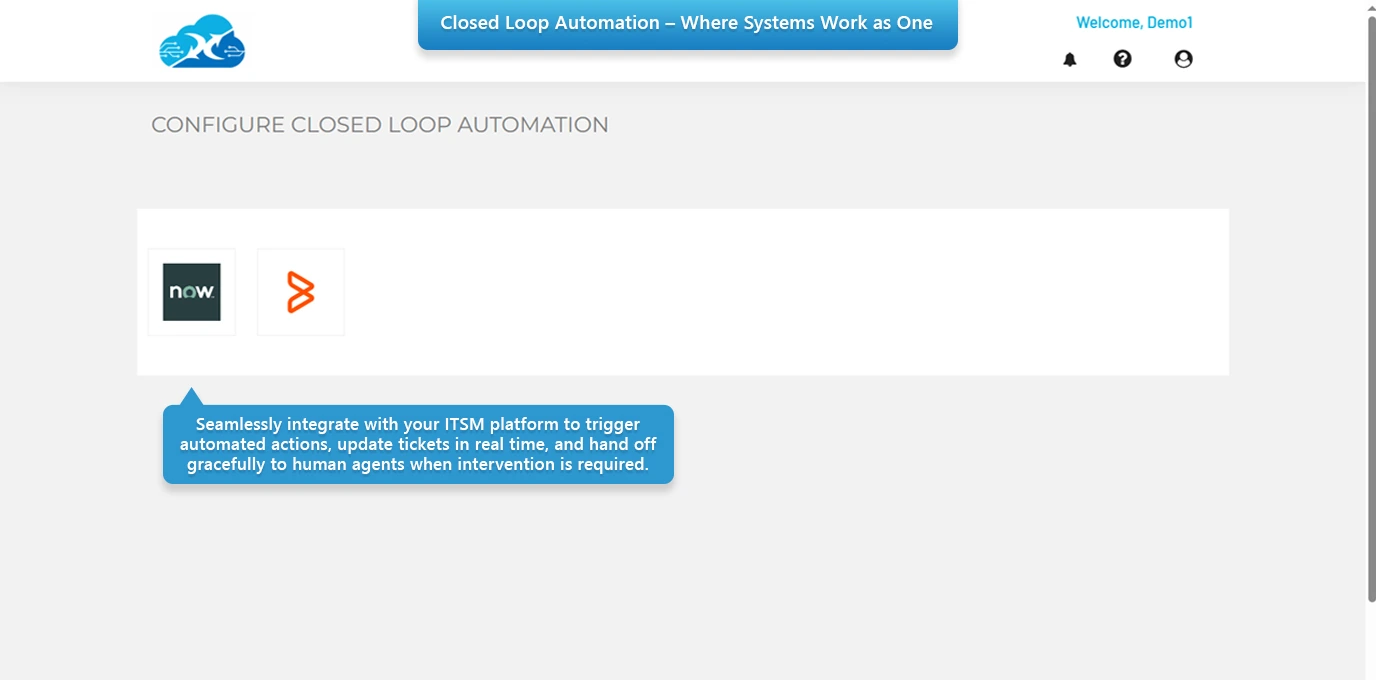
Task: Click the "Welcome, Demo1" link
Action: click(x=1134, y=23)
